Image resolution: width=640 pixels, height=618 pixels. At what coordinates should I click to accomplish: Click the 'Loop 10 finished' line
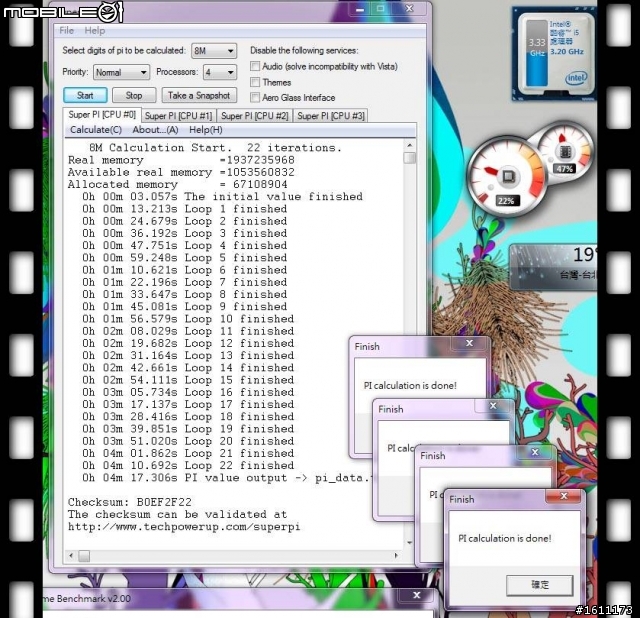click(x=188, y=319)
